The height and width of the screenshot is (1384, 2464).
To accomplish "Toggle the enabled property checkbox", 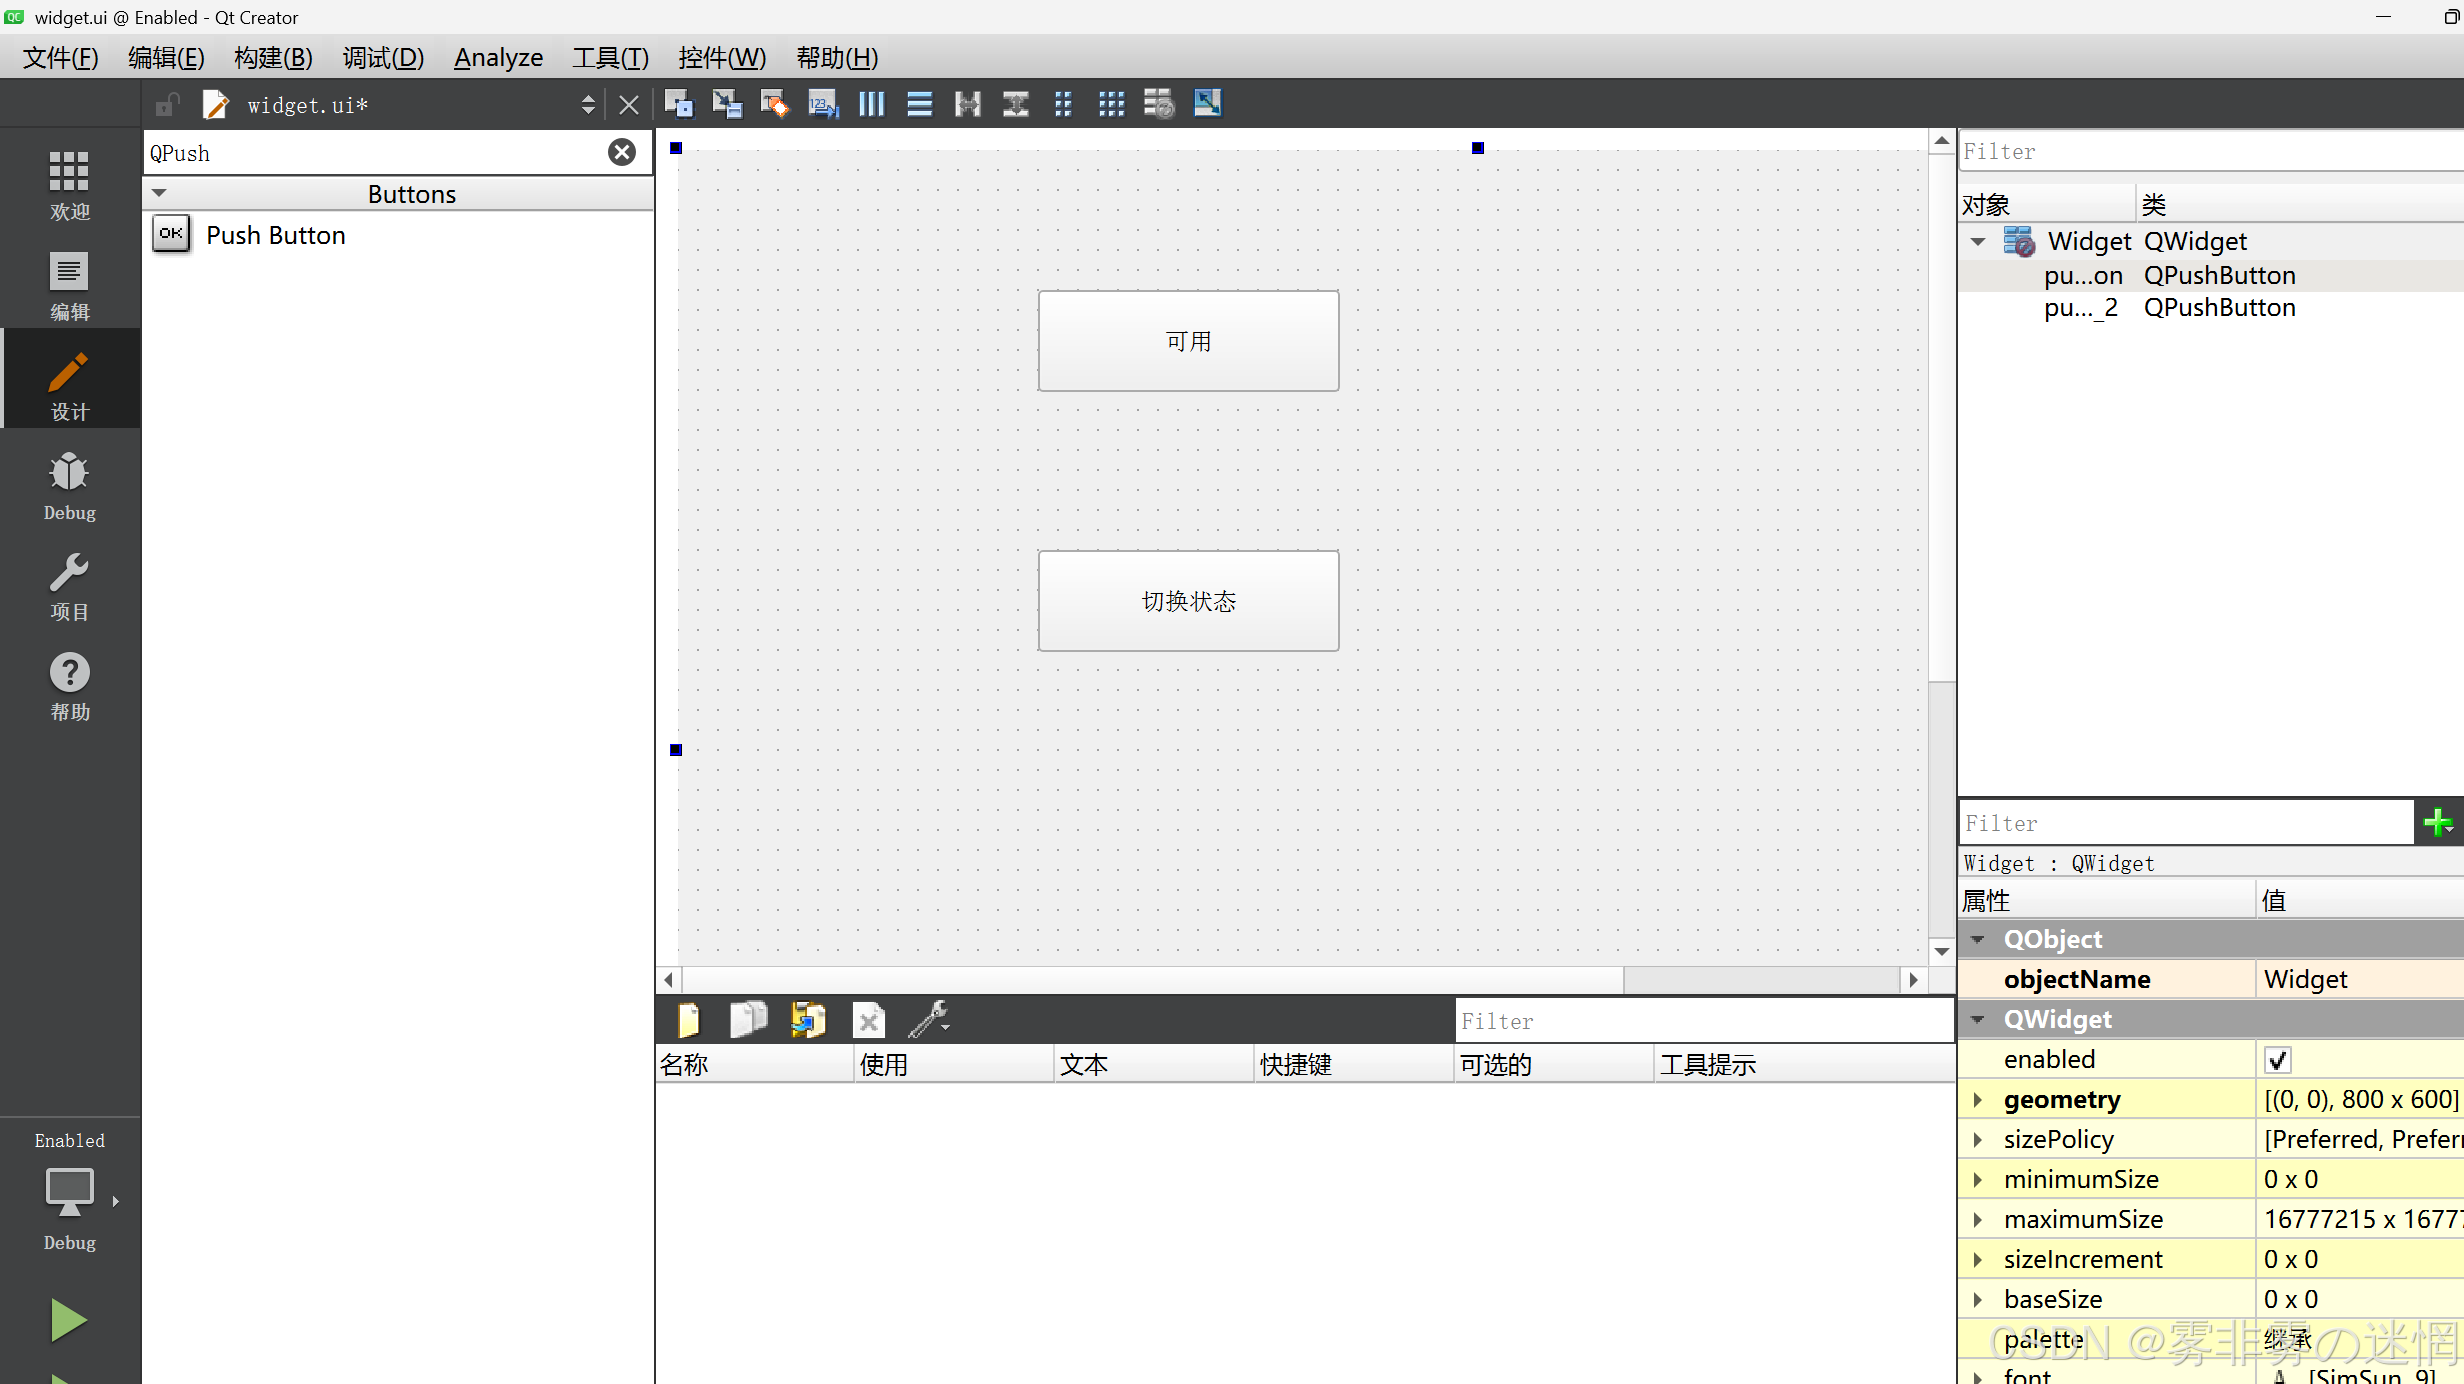I will point(2277,1059).
